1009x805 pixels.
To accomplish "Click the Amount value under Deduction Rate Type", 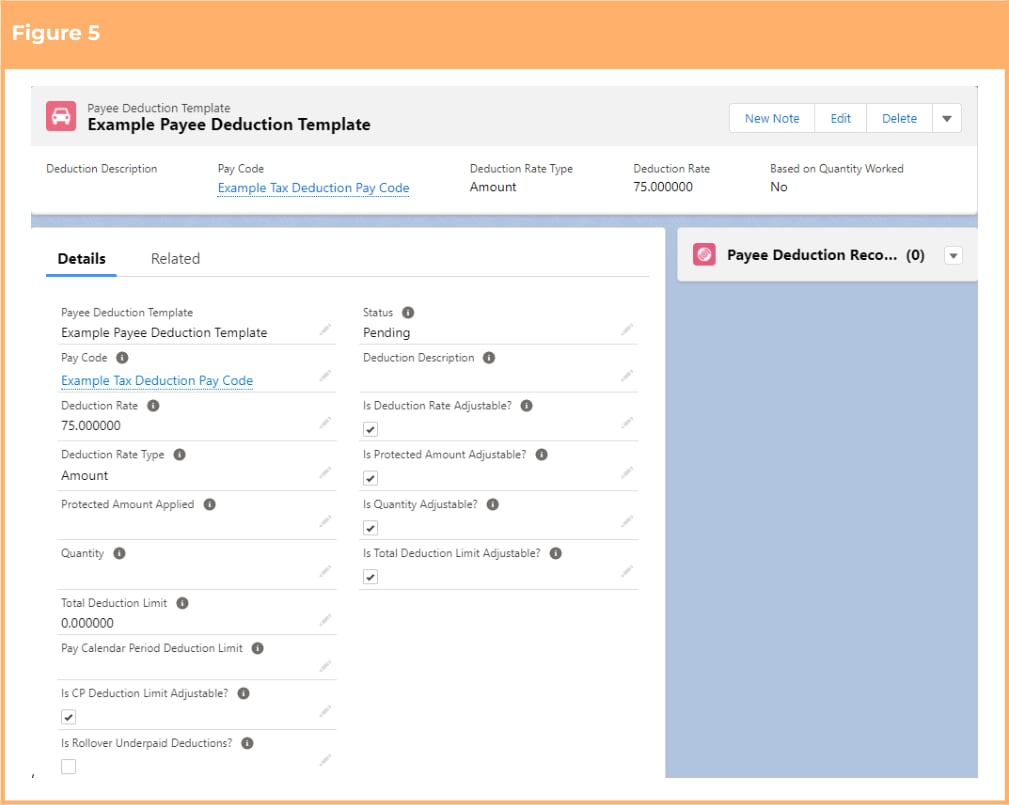I will 84,476.
